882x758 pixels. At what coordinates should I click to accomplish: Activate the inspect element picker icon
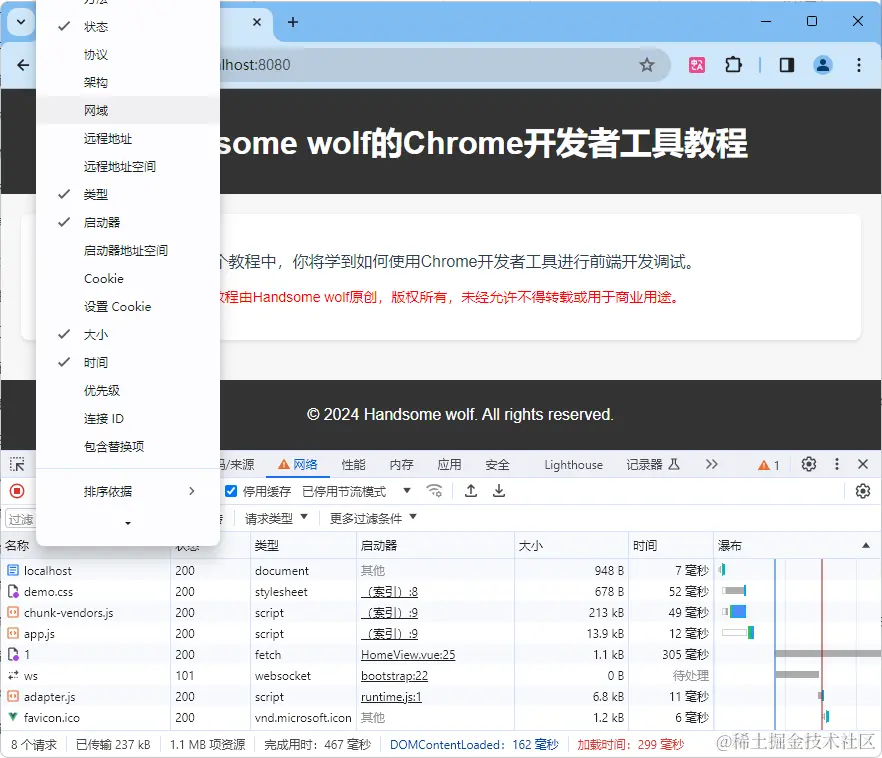point(17,464)
